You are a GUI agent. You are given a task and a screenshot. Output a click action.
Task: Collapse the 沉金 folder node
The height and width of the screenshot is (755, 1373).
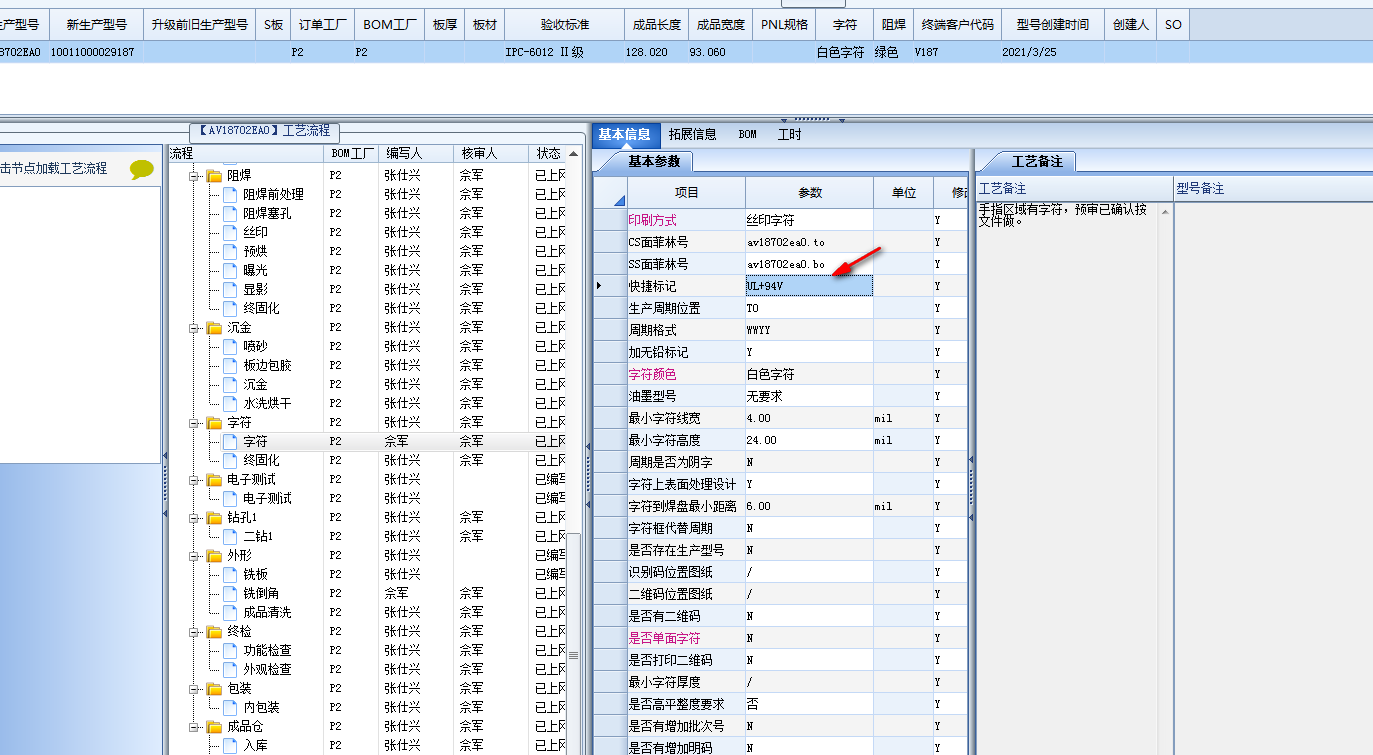[x=194, y=327]
